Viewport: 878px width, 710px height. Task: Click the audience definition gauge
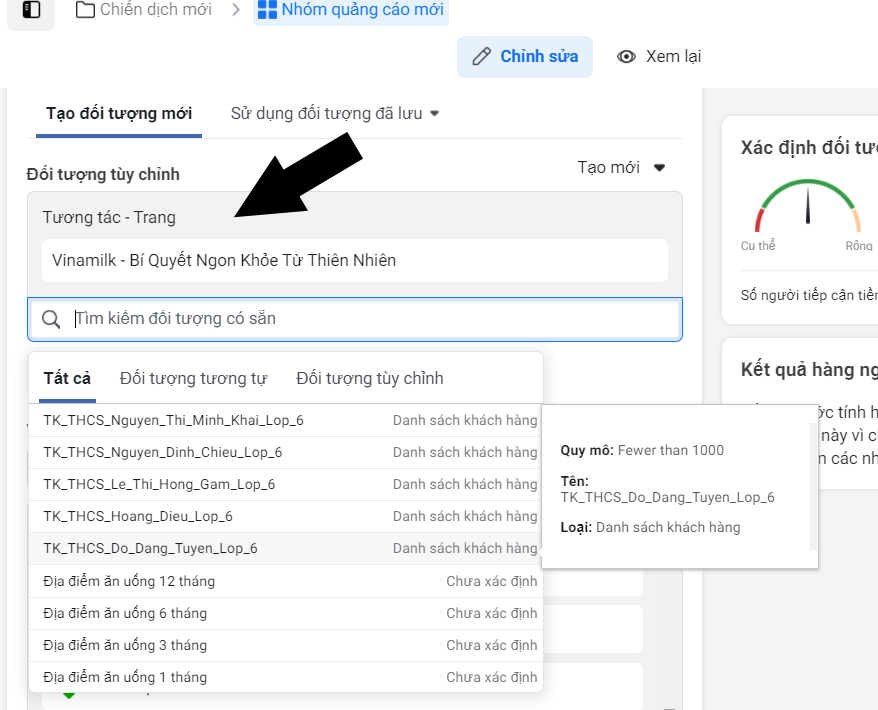point(807,206)
